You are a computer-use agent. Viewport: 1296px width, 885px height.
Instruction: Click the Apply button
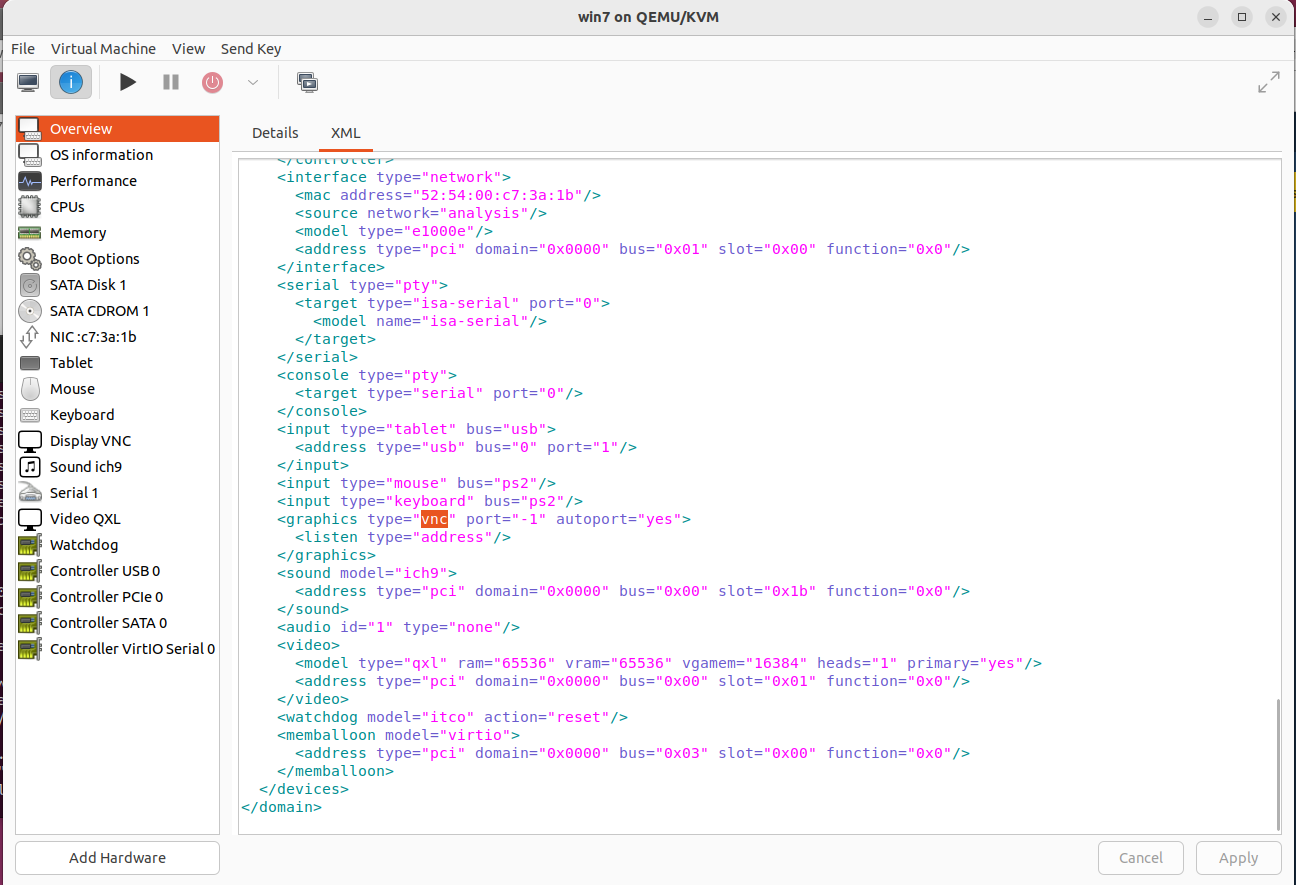(x=1238, y=858)
